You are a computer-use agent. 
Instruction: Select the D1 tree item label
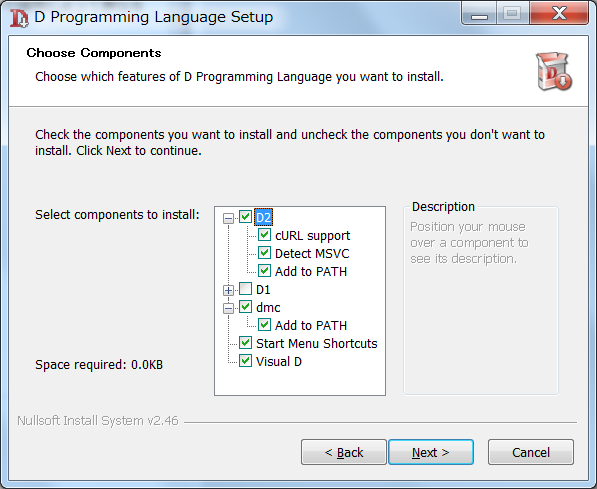pyautogui.click(x=263, y=289)
